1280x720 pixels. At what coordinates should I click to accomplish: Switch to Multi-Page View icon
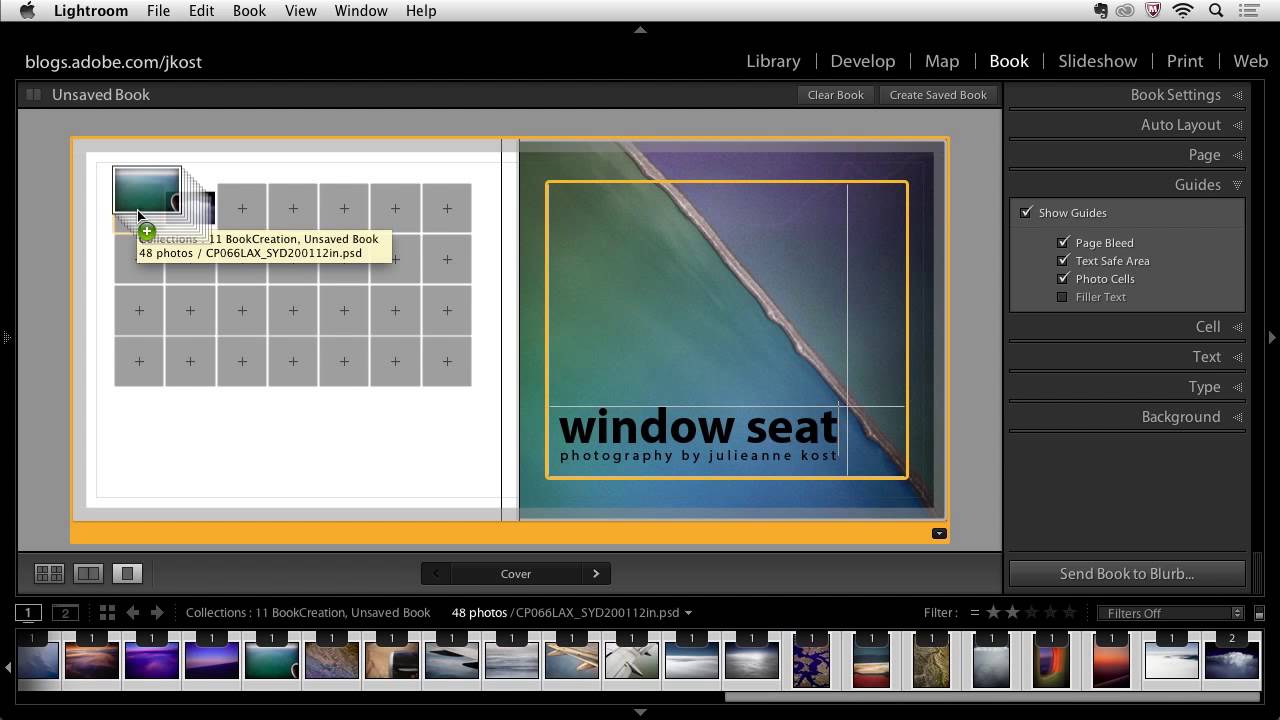pyautogui.click(x=49, y=573)
